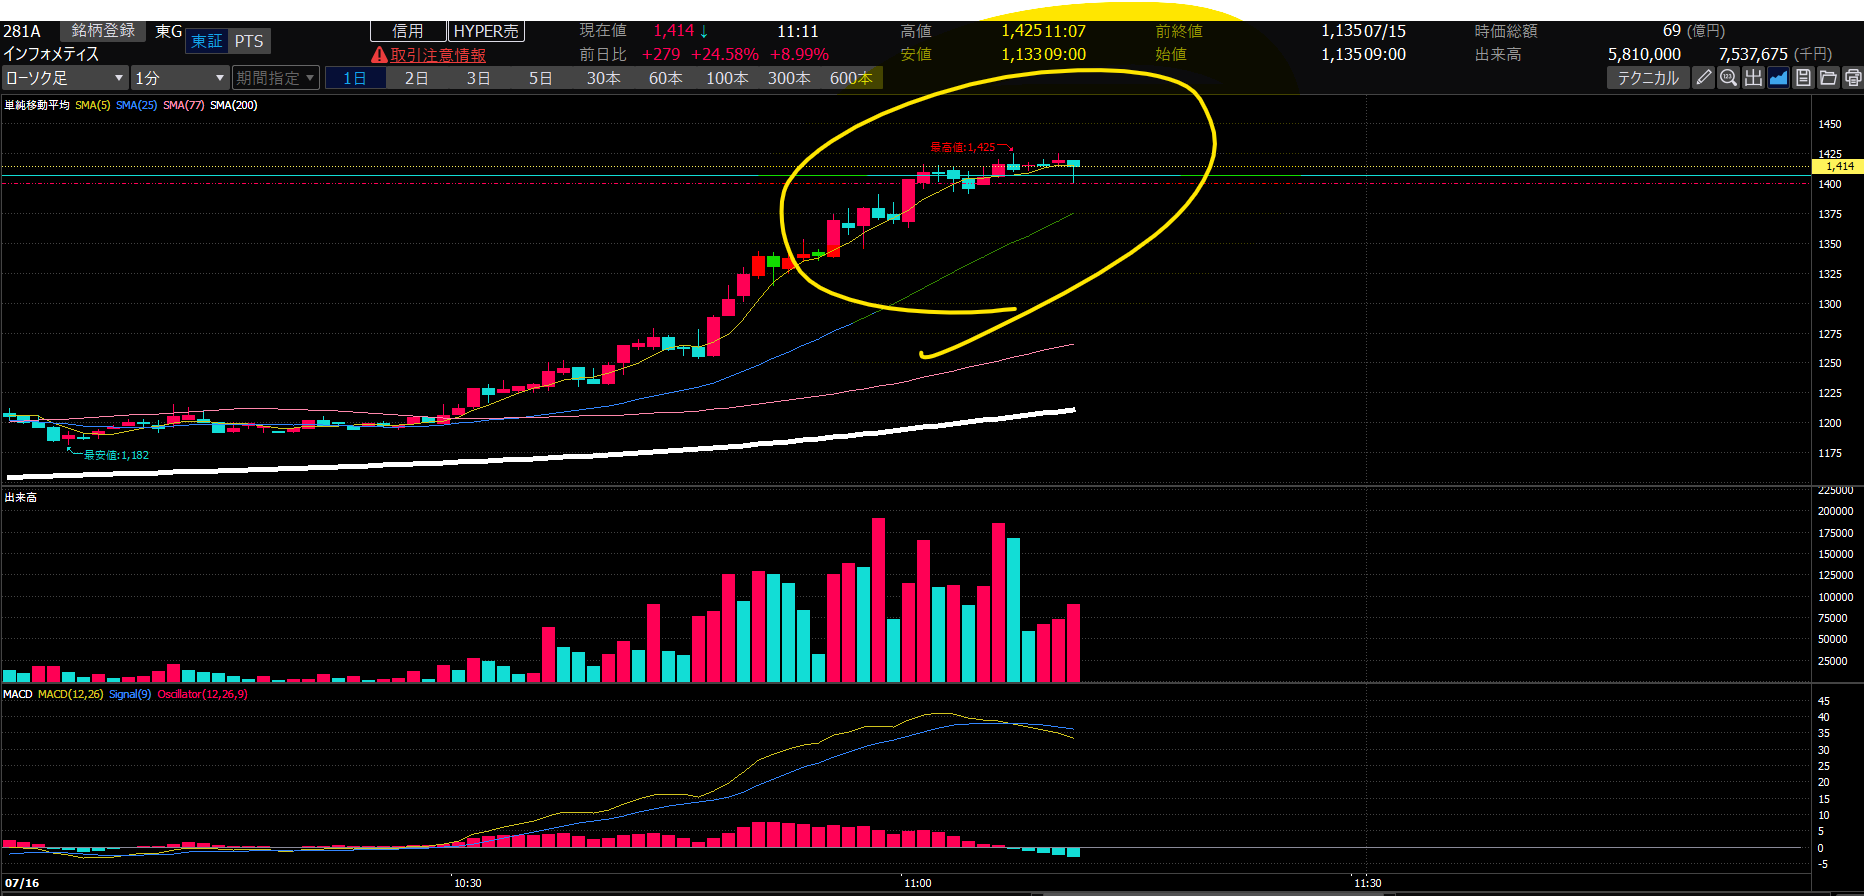
Task: Select the 300本 bars tab
Action: click(789, 78)
